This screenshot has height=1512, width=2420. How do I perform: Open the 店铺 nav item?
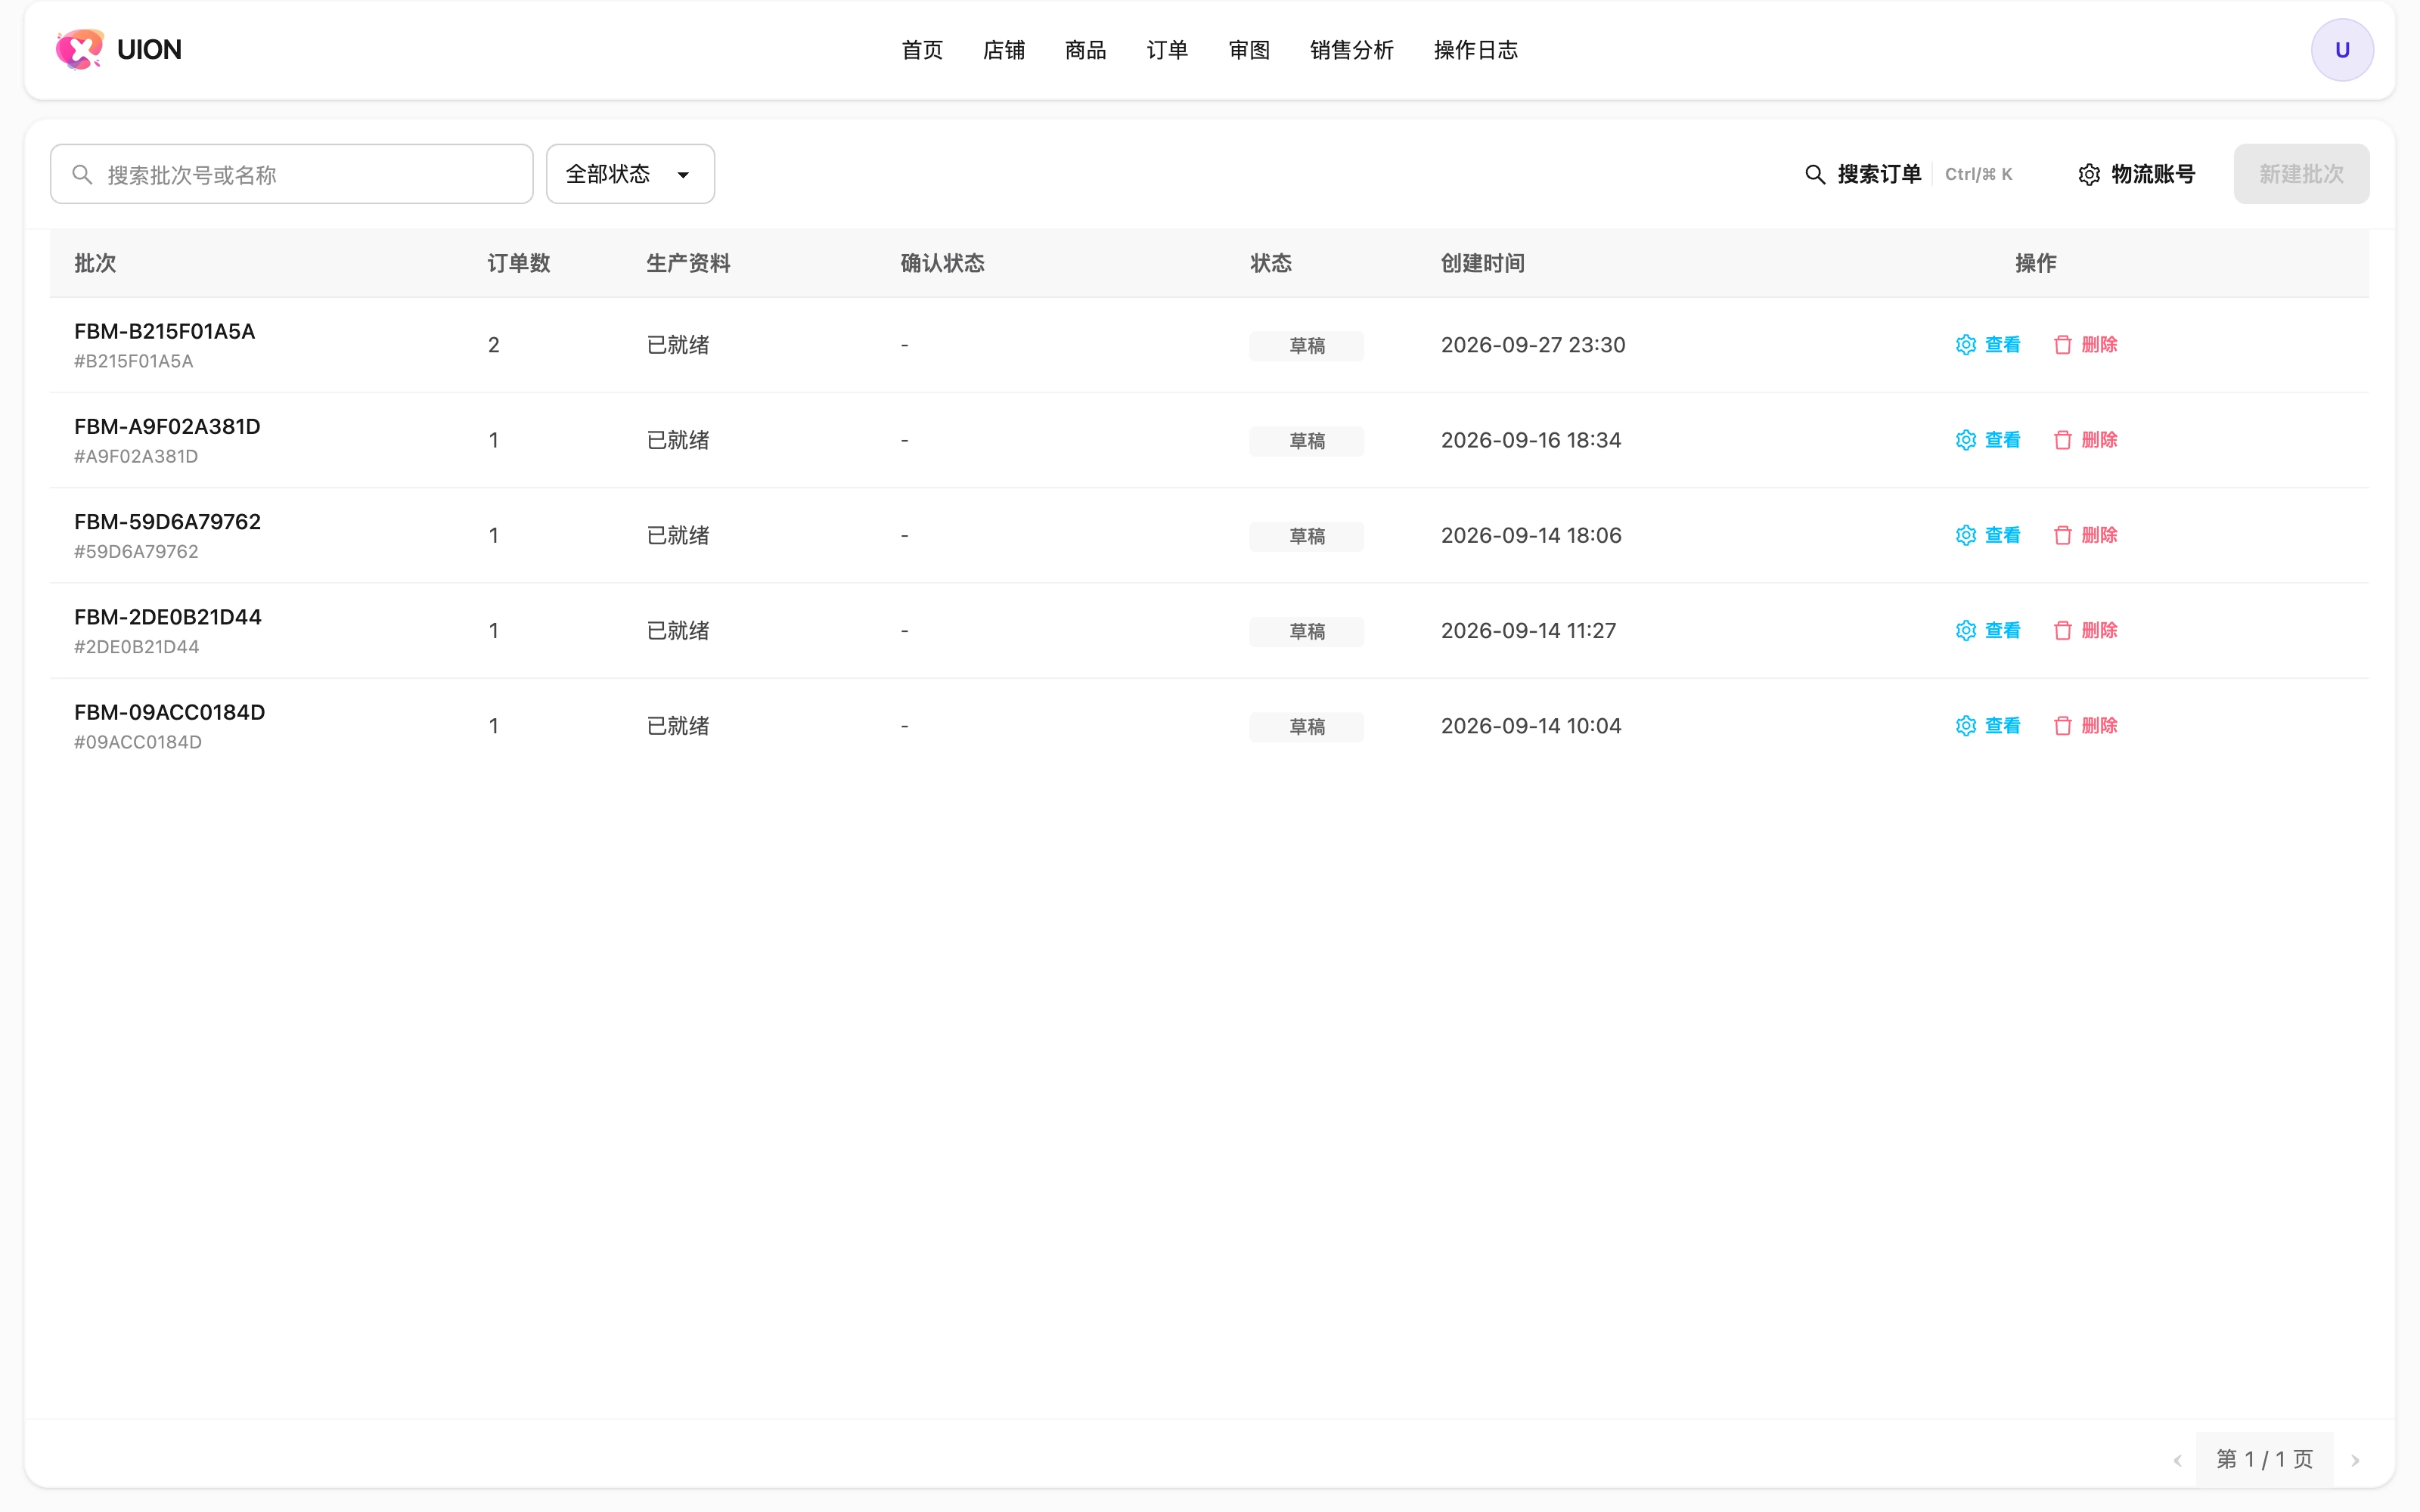pyautogui.click(x=1004, y=50)
